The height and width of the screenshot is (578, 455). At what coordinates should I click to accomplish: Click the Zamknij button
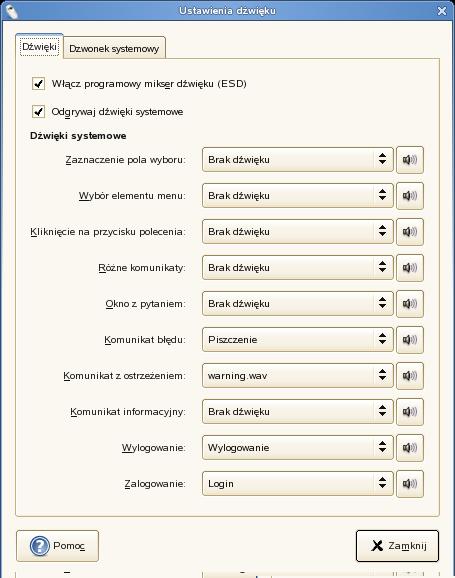point(397,546)
